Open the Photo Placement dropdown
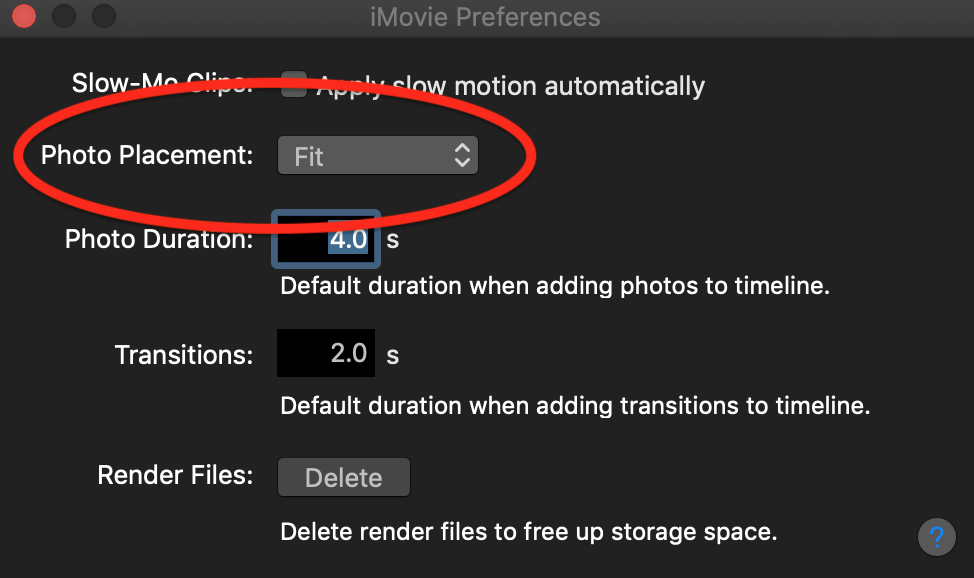 377,156
